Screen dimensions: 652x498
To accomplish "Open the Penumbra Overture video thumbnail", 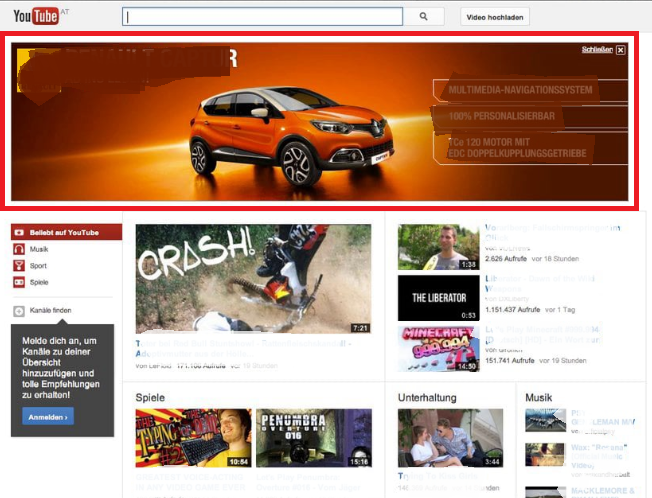I will pyautogui.click(x=314, y=438).
